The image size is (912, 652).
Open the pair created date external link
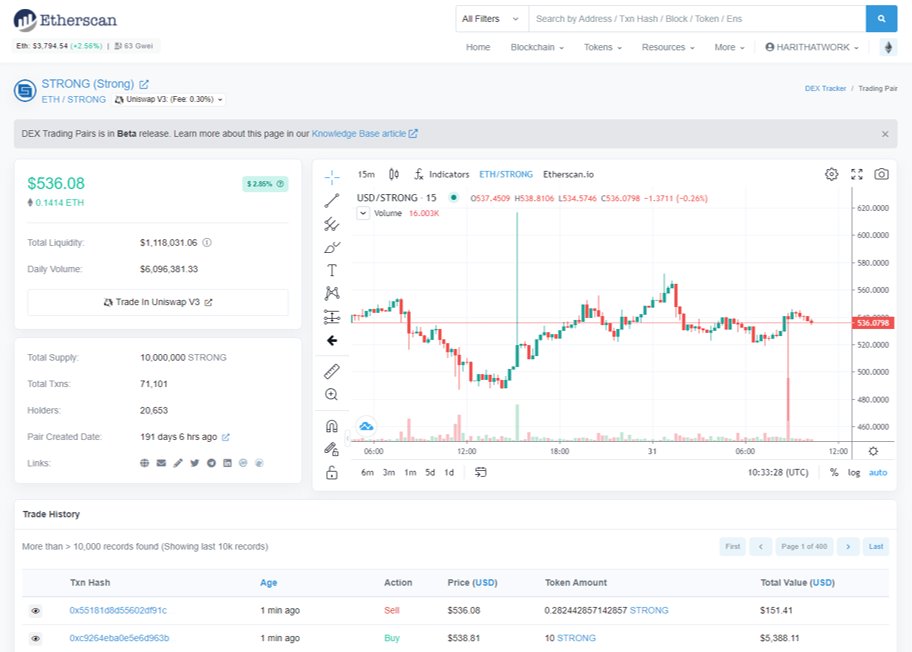pos(226,437)
